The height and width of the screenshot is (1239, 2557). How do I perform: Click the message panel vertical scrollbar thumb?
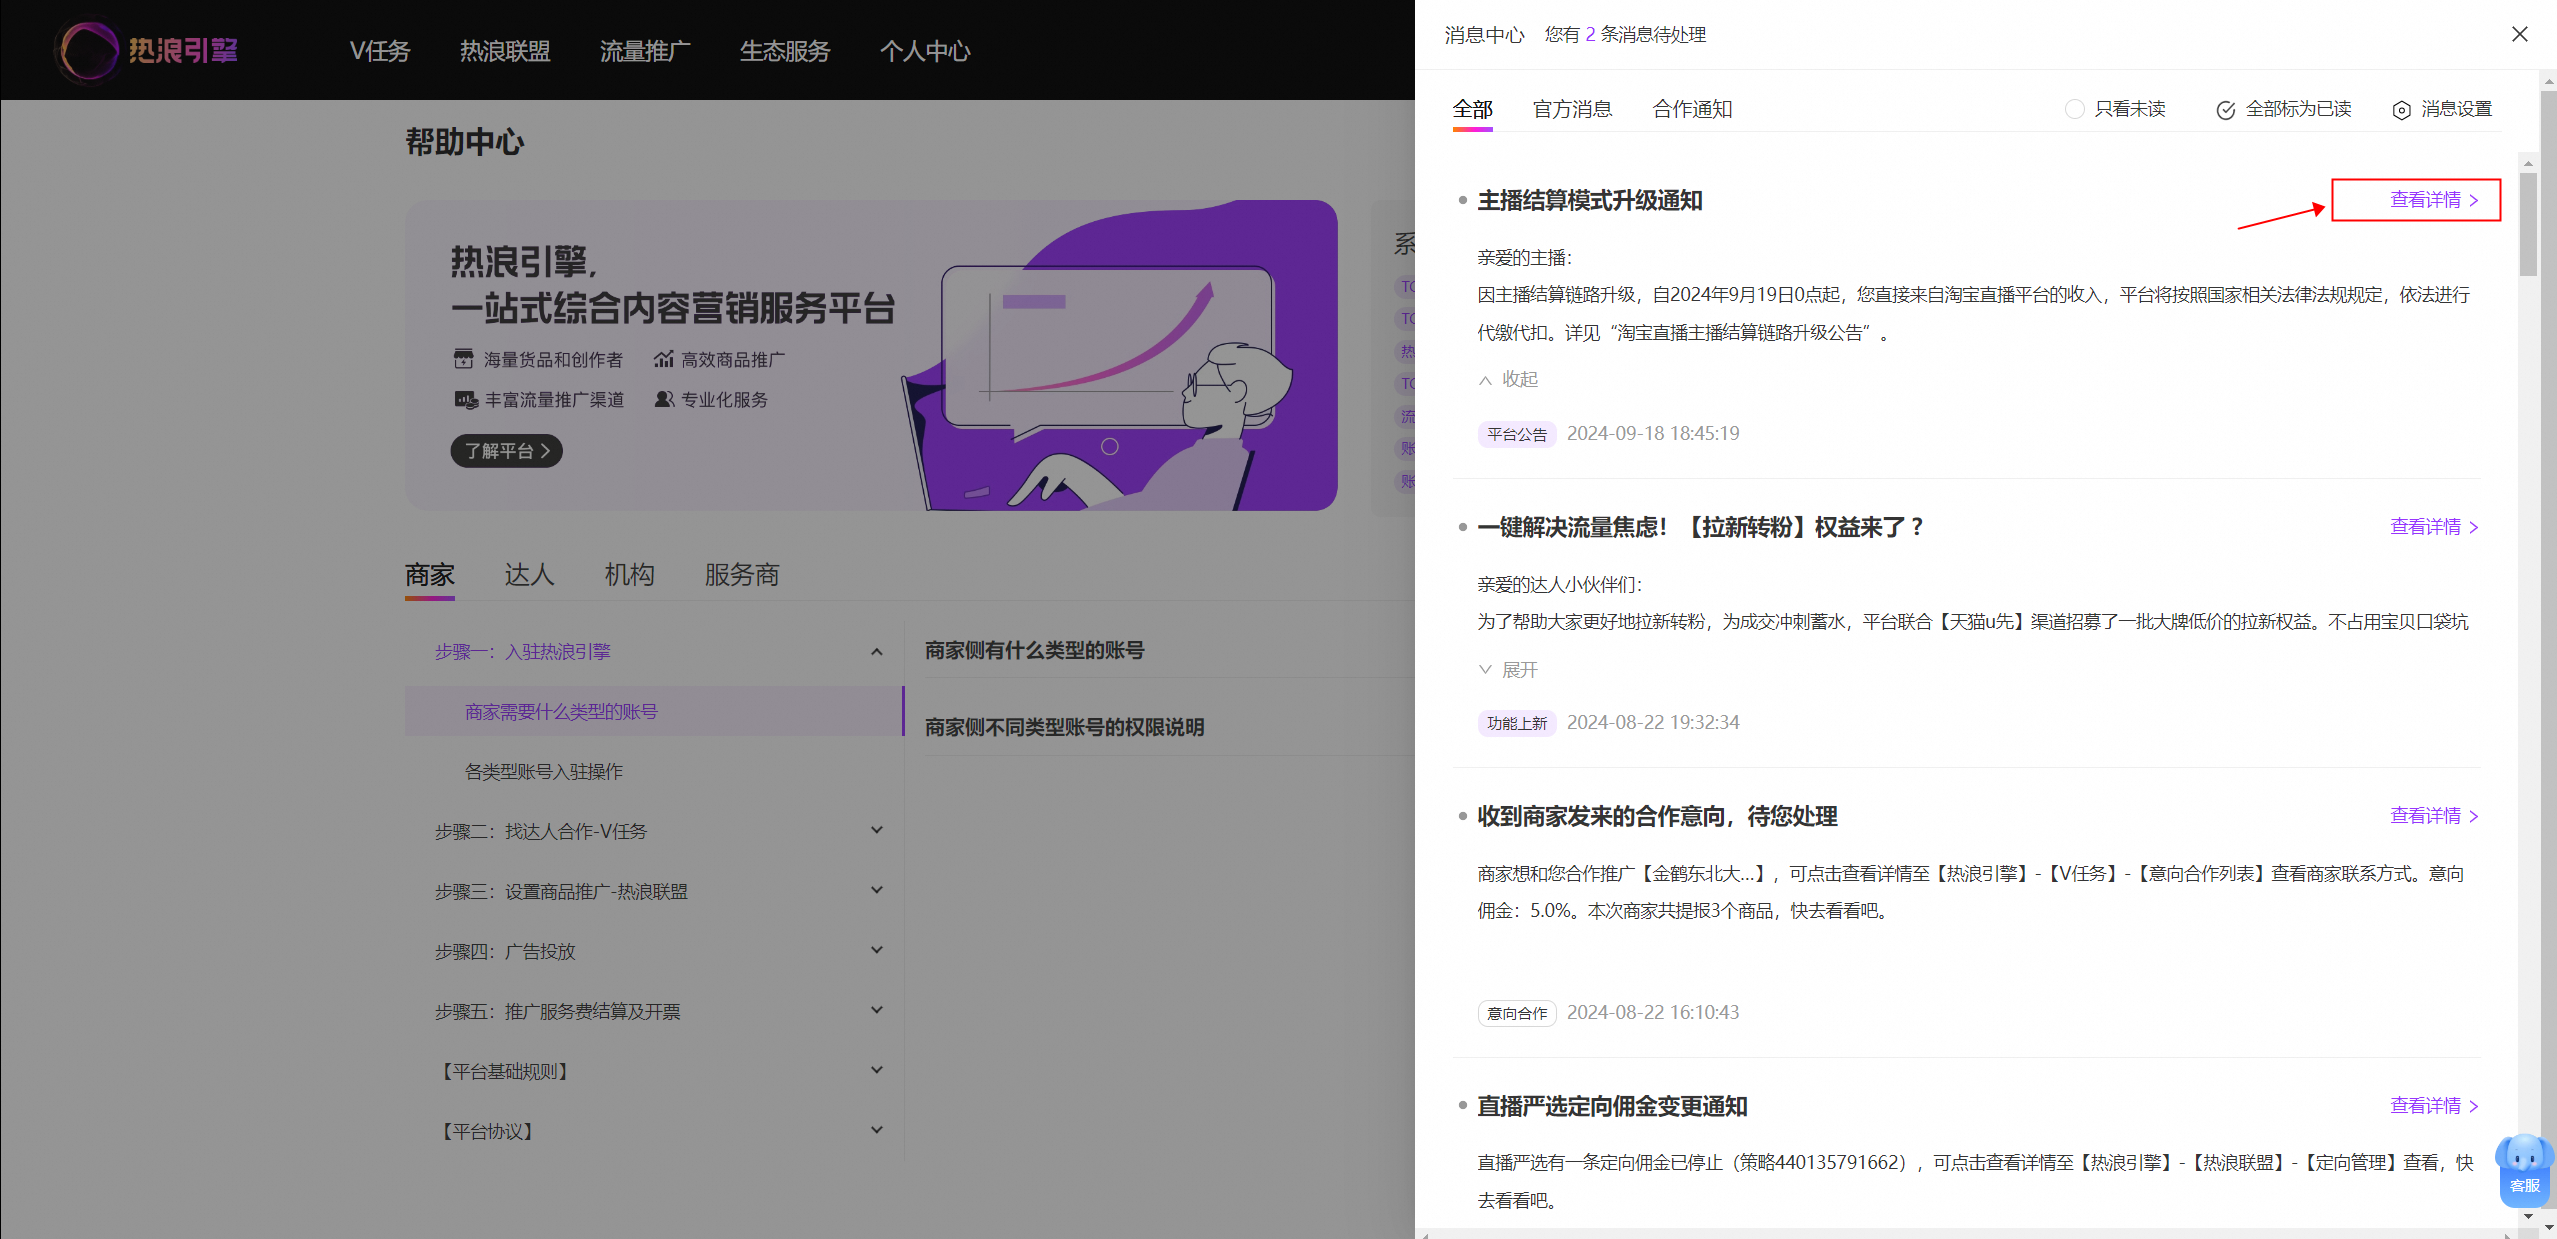pos(2528,224)
